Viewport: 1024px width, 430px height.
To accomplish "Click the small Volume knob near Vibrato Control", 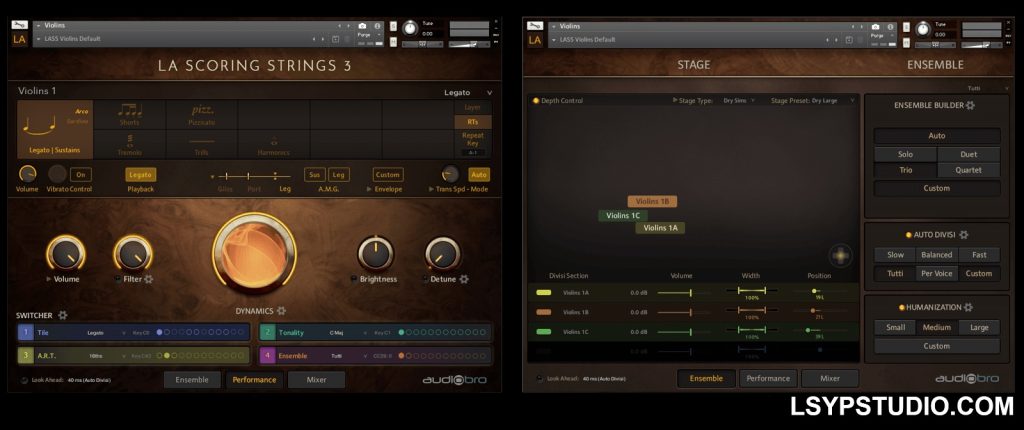I will pyautogui.click(x=27, y=174).
